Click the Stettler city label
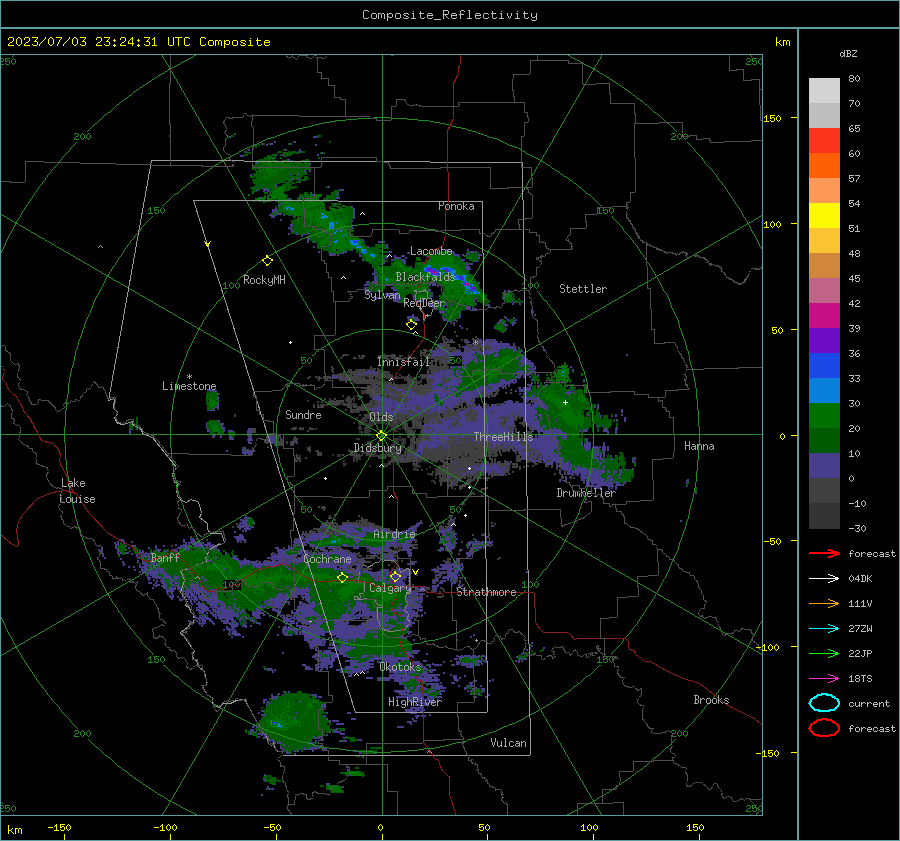This screenshot has width=900, height=841. tap(583, 289)
